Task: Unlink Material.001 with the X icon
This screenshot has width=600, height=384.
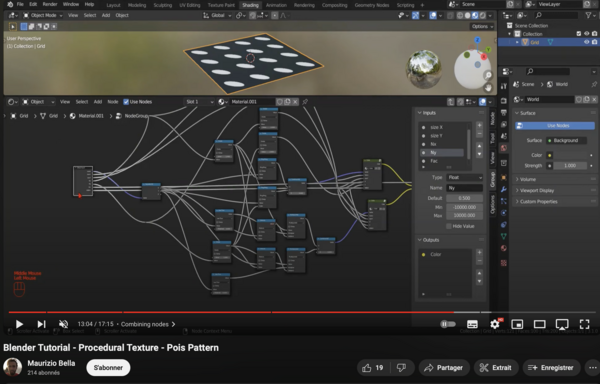Action: pos(295,102)
